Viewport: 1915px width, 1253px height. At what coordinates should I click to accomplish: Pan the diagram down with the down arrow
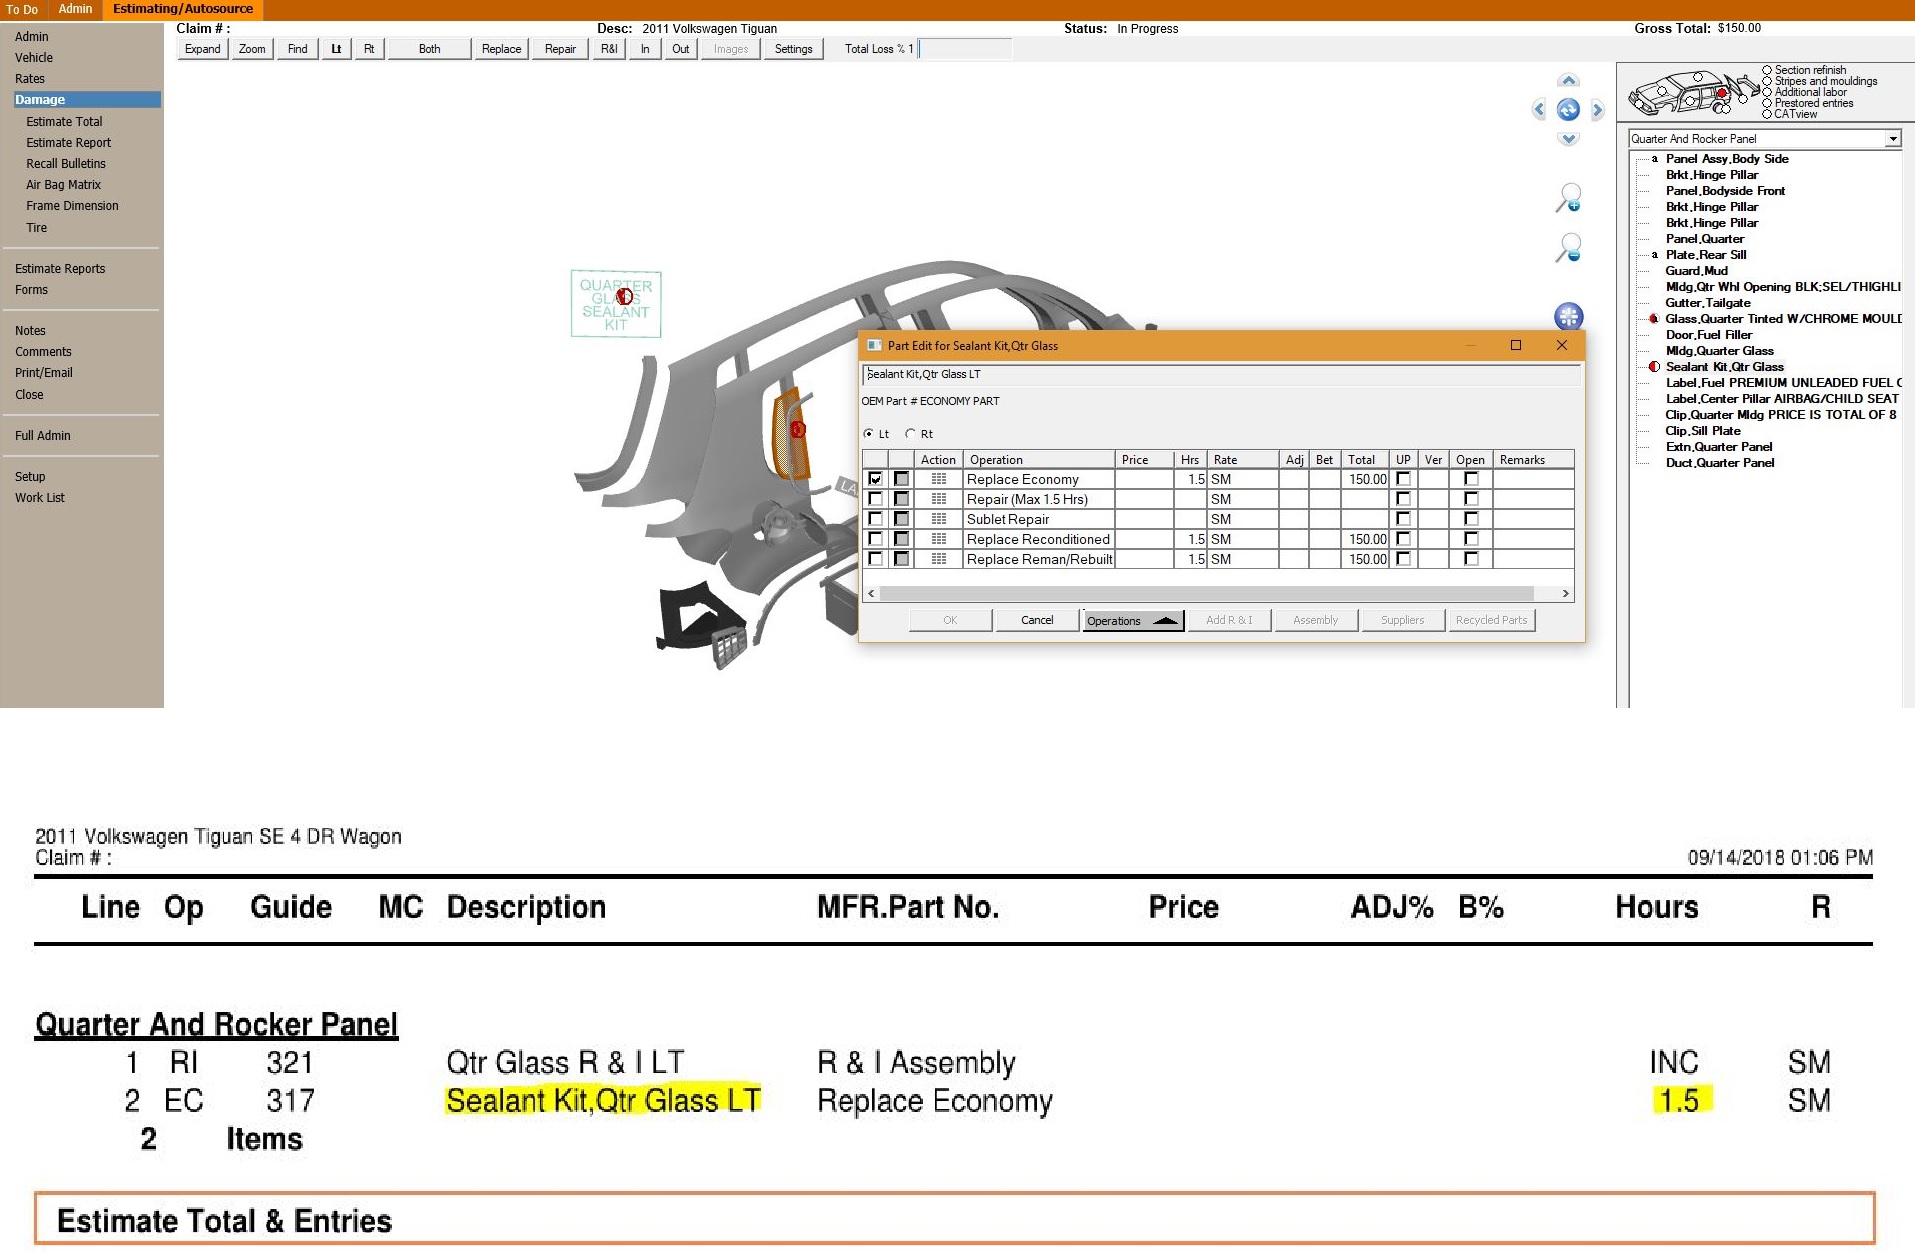(x=1568, y=139)
